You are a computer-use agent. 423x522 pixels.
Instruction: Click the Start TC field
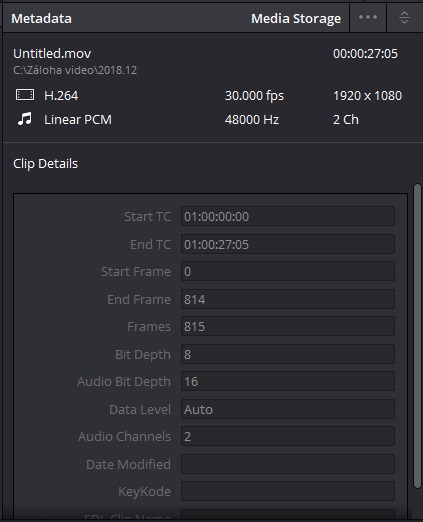pos(288,216)
